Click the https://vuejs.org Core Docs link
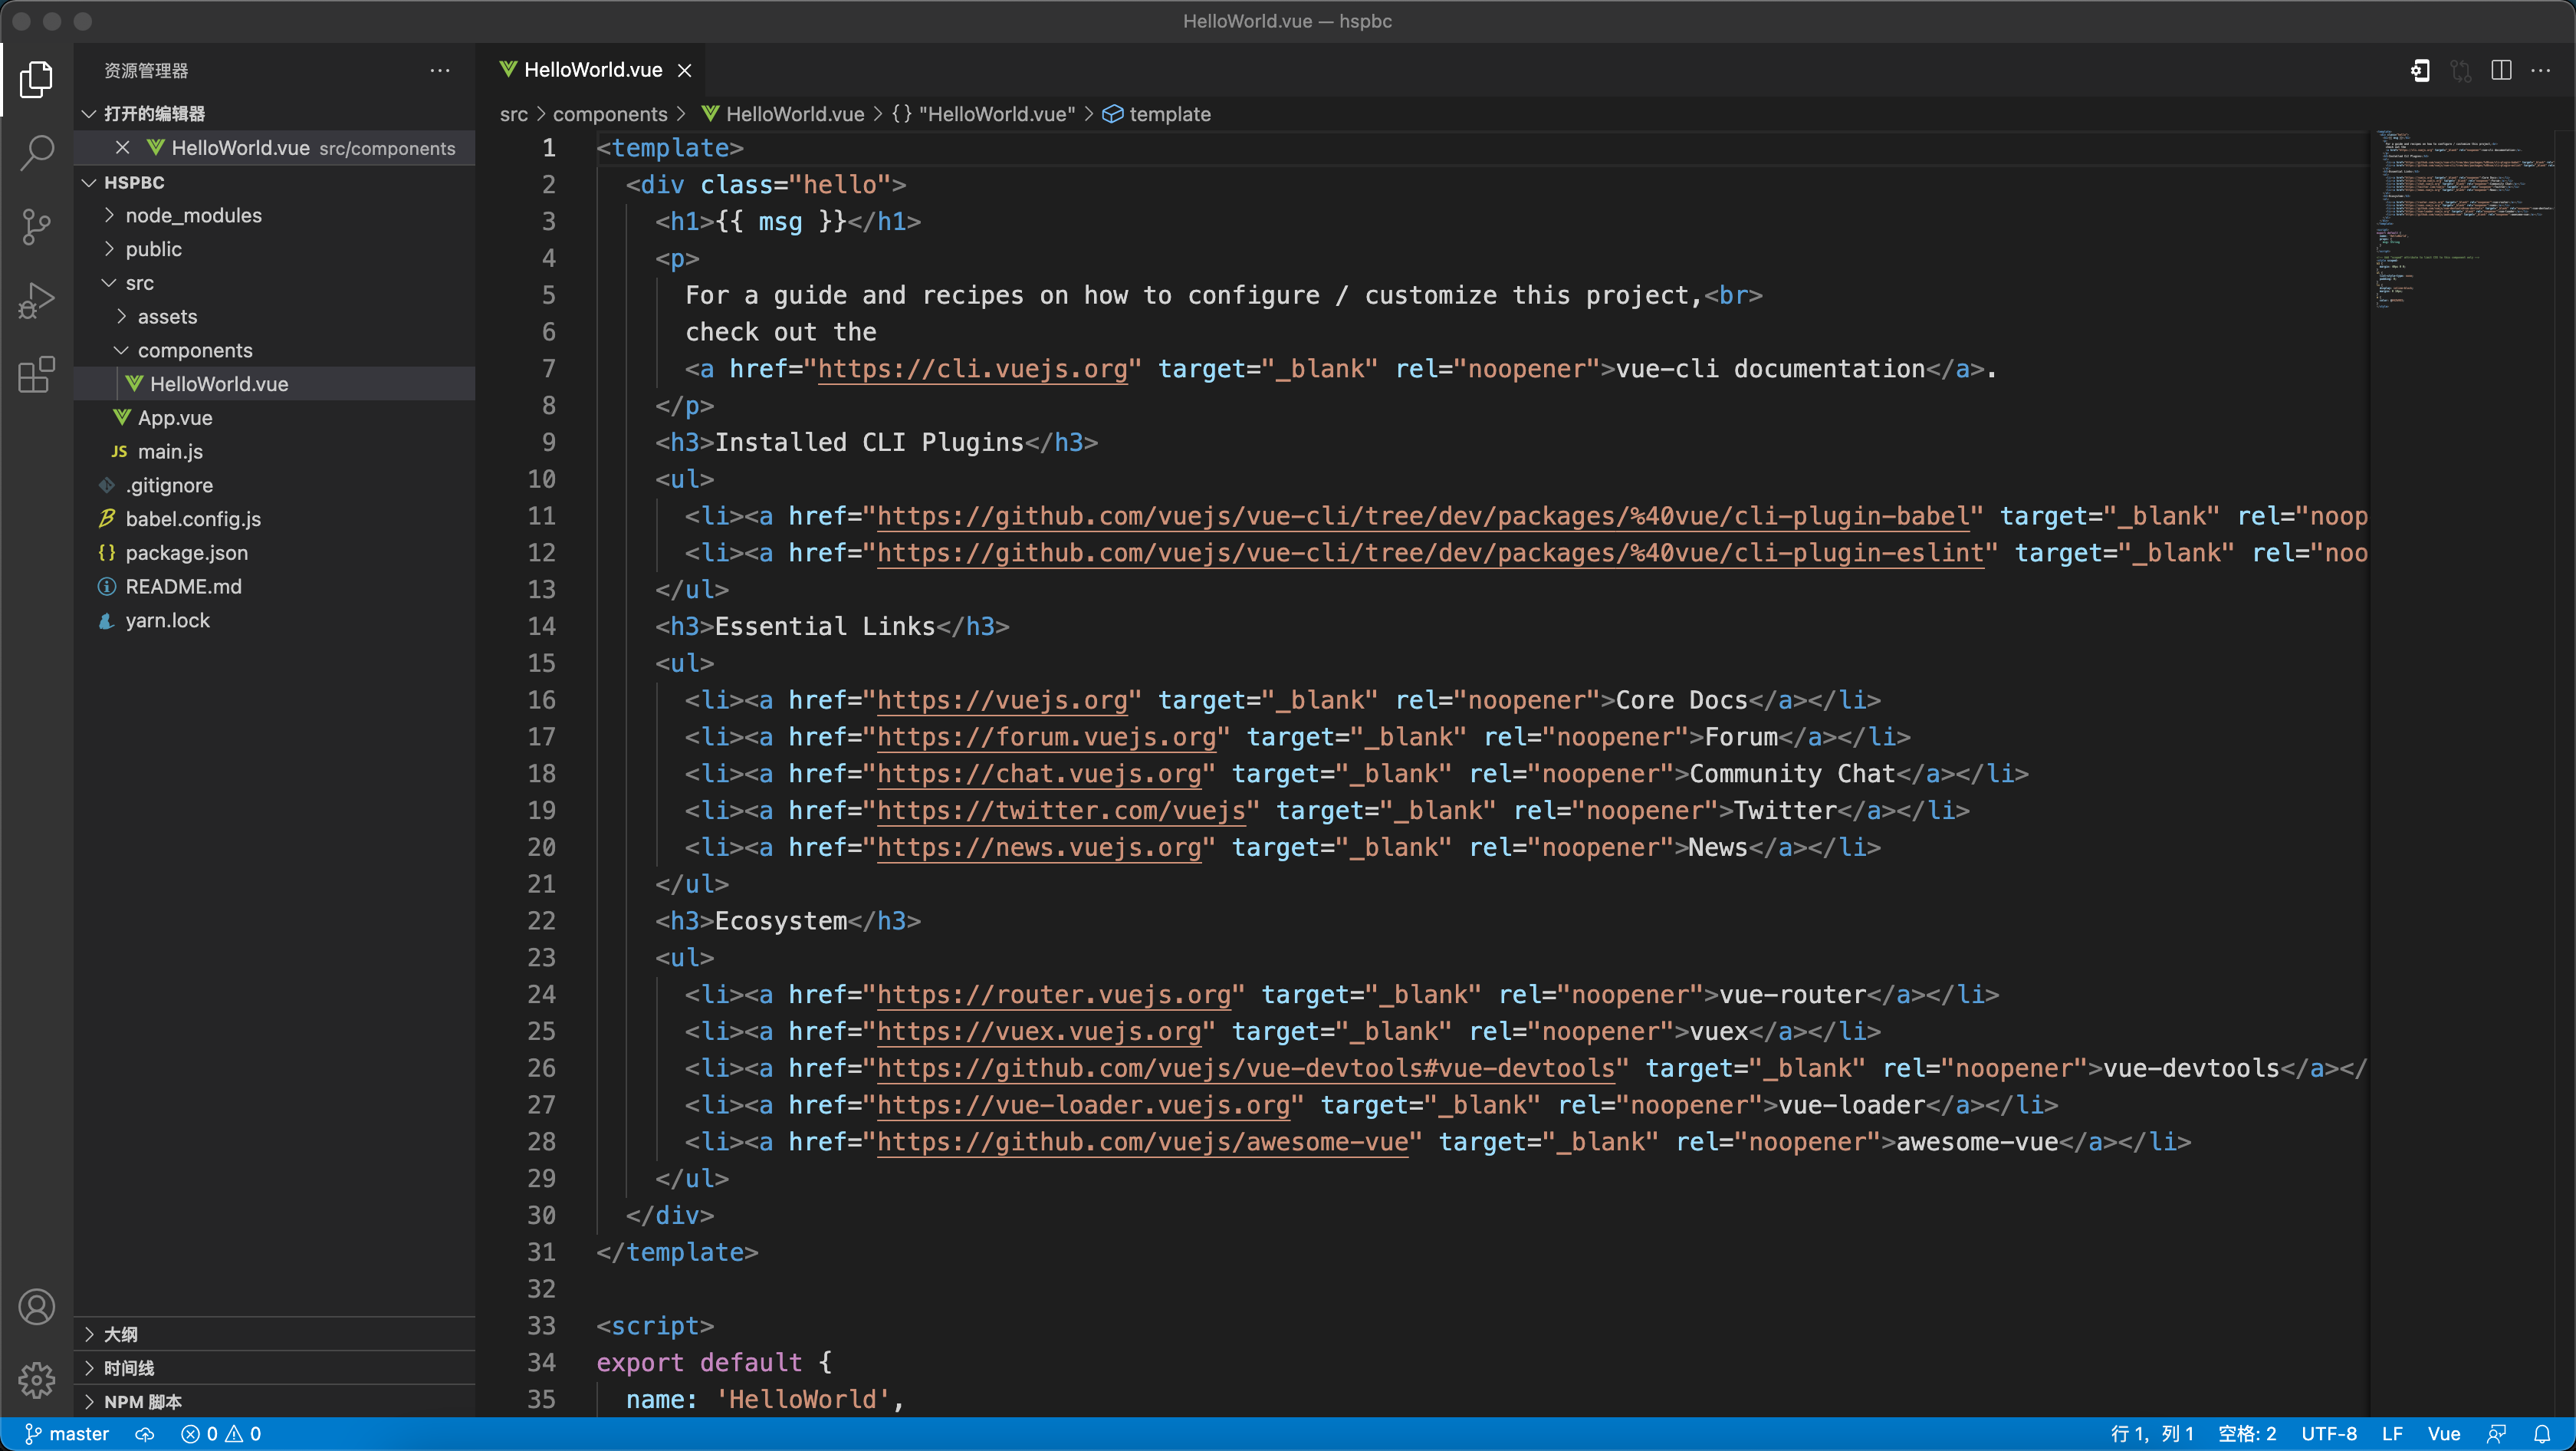2576x1451 pixels. [1001, 699]
